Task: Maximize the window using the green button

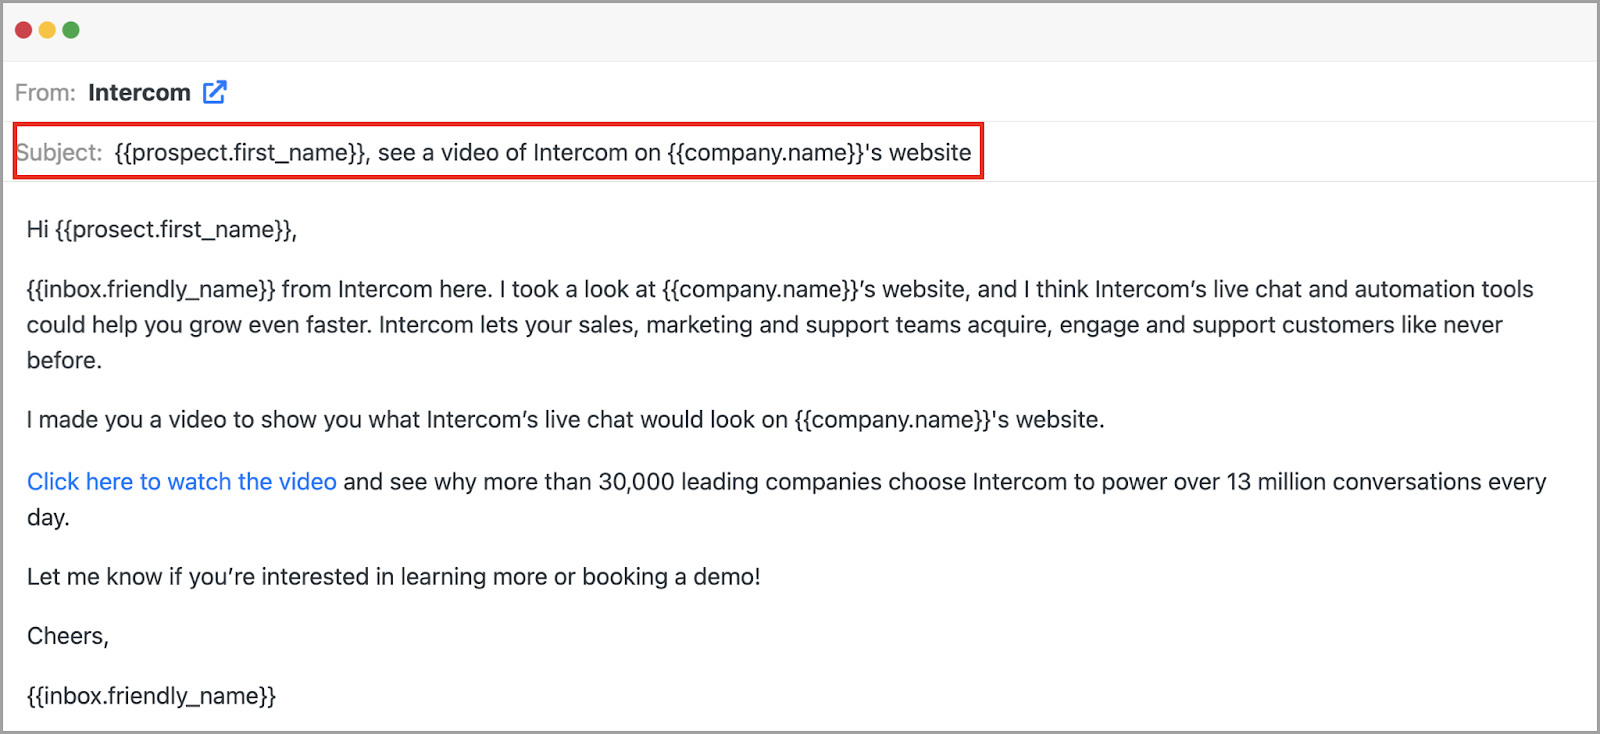Action: (x=71, y=30)
